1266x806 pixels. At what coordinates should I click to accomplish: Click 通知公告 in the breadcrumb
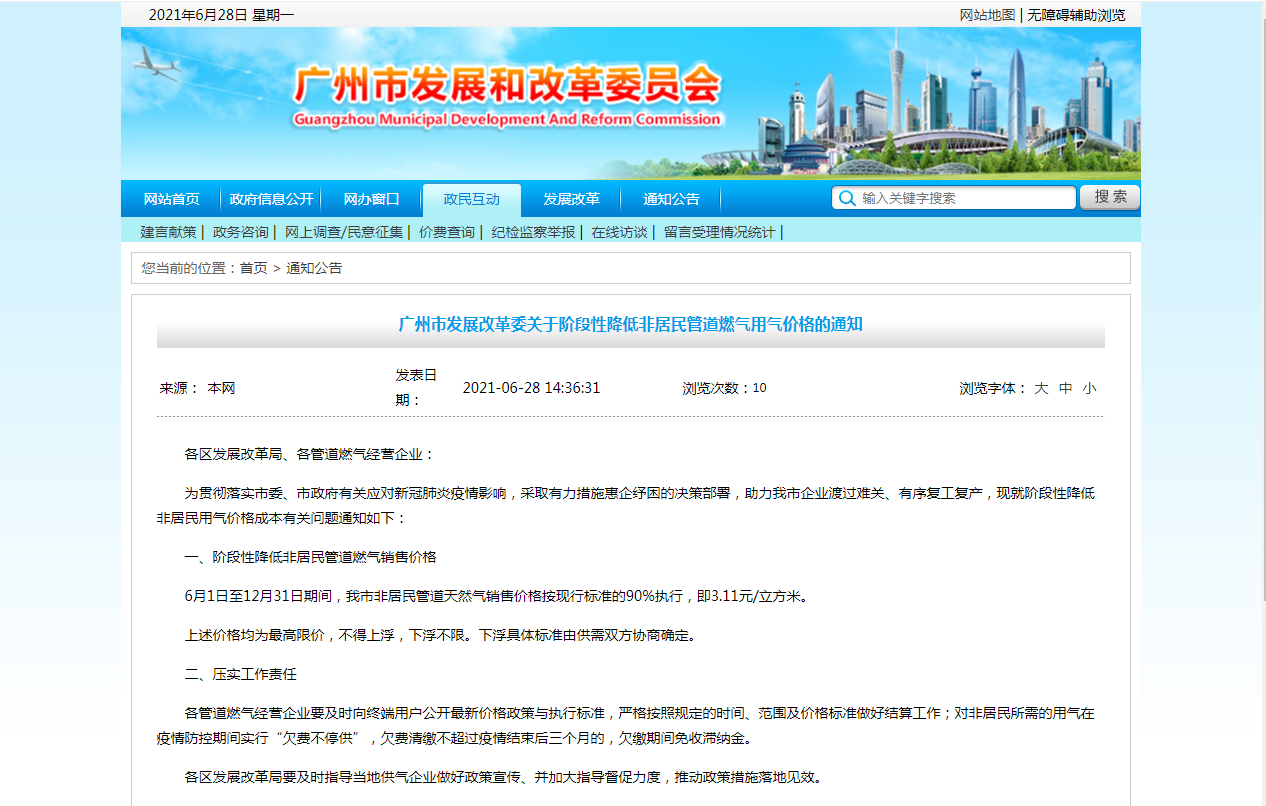pyautogui.click(x=314, y=268)
